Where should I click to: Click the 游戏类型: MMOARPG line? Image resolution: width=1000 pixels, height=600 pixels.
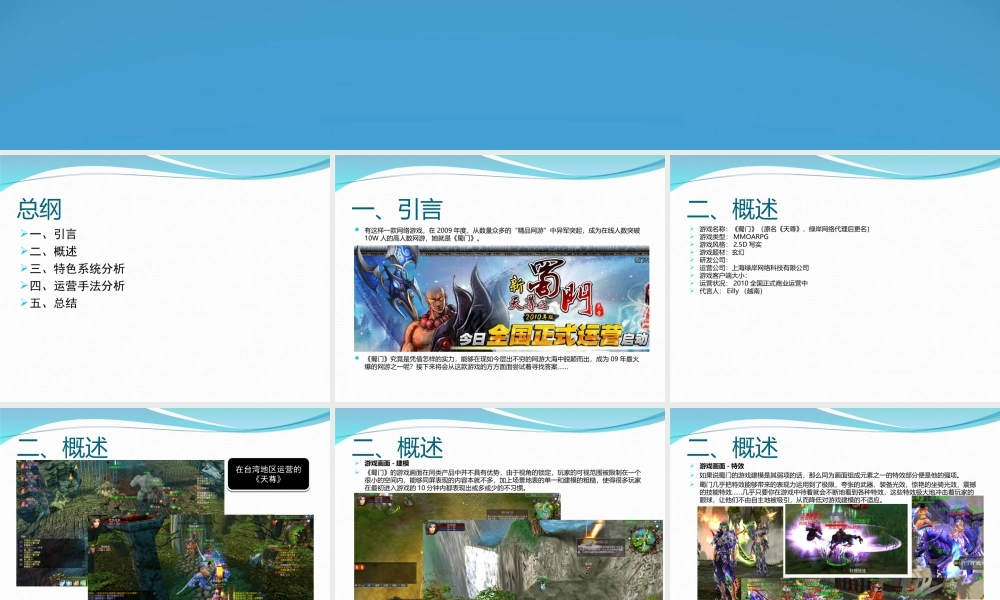tap(733, 237)
